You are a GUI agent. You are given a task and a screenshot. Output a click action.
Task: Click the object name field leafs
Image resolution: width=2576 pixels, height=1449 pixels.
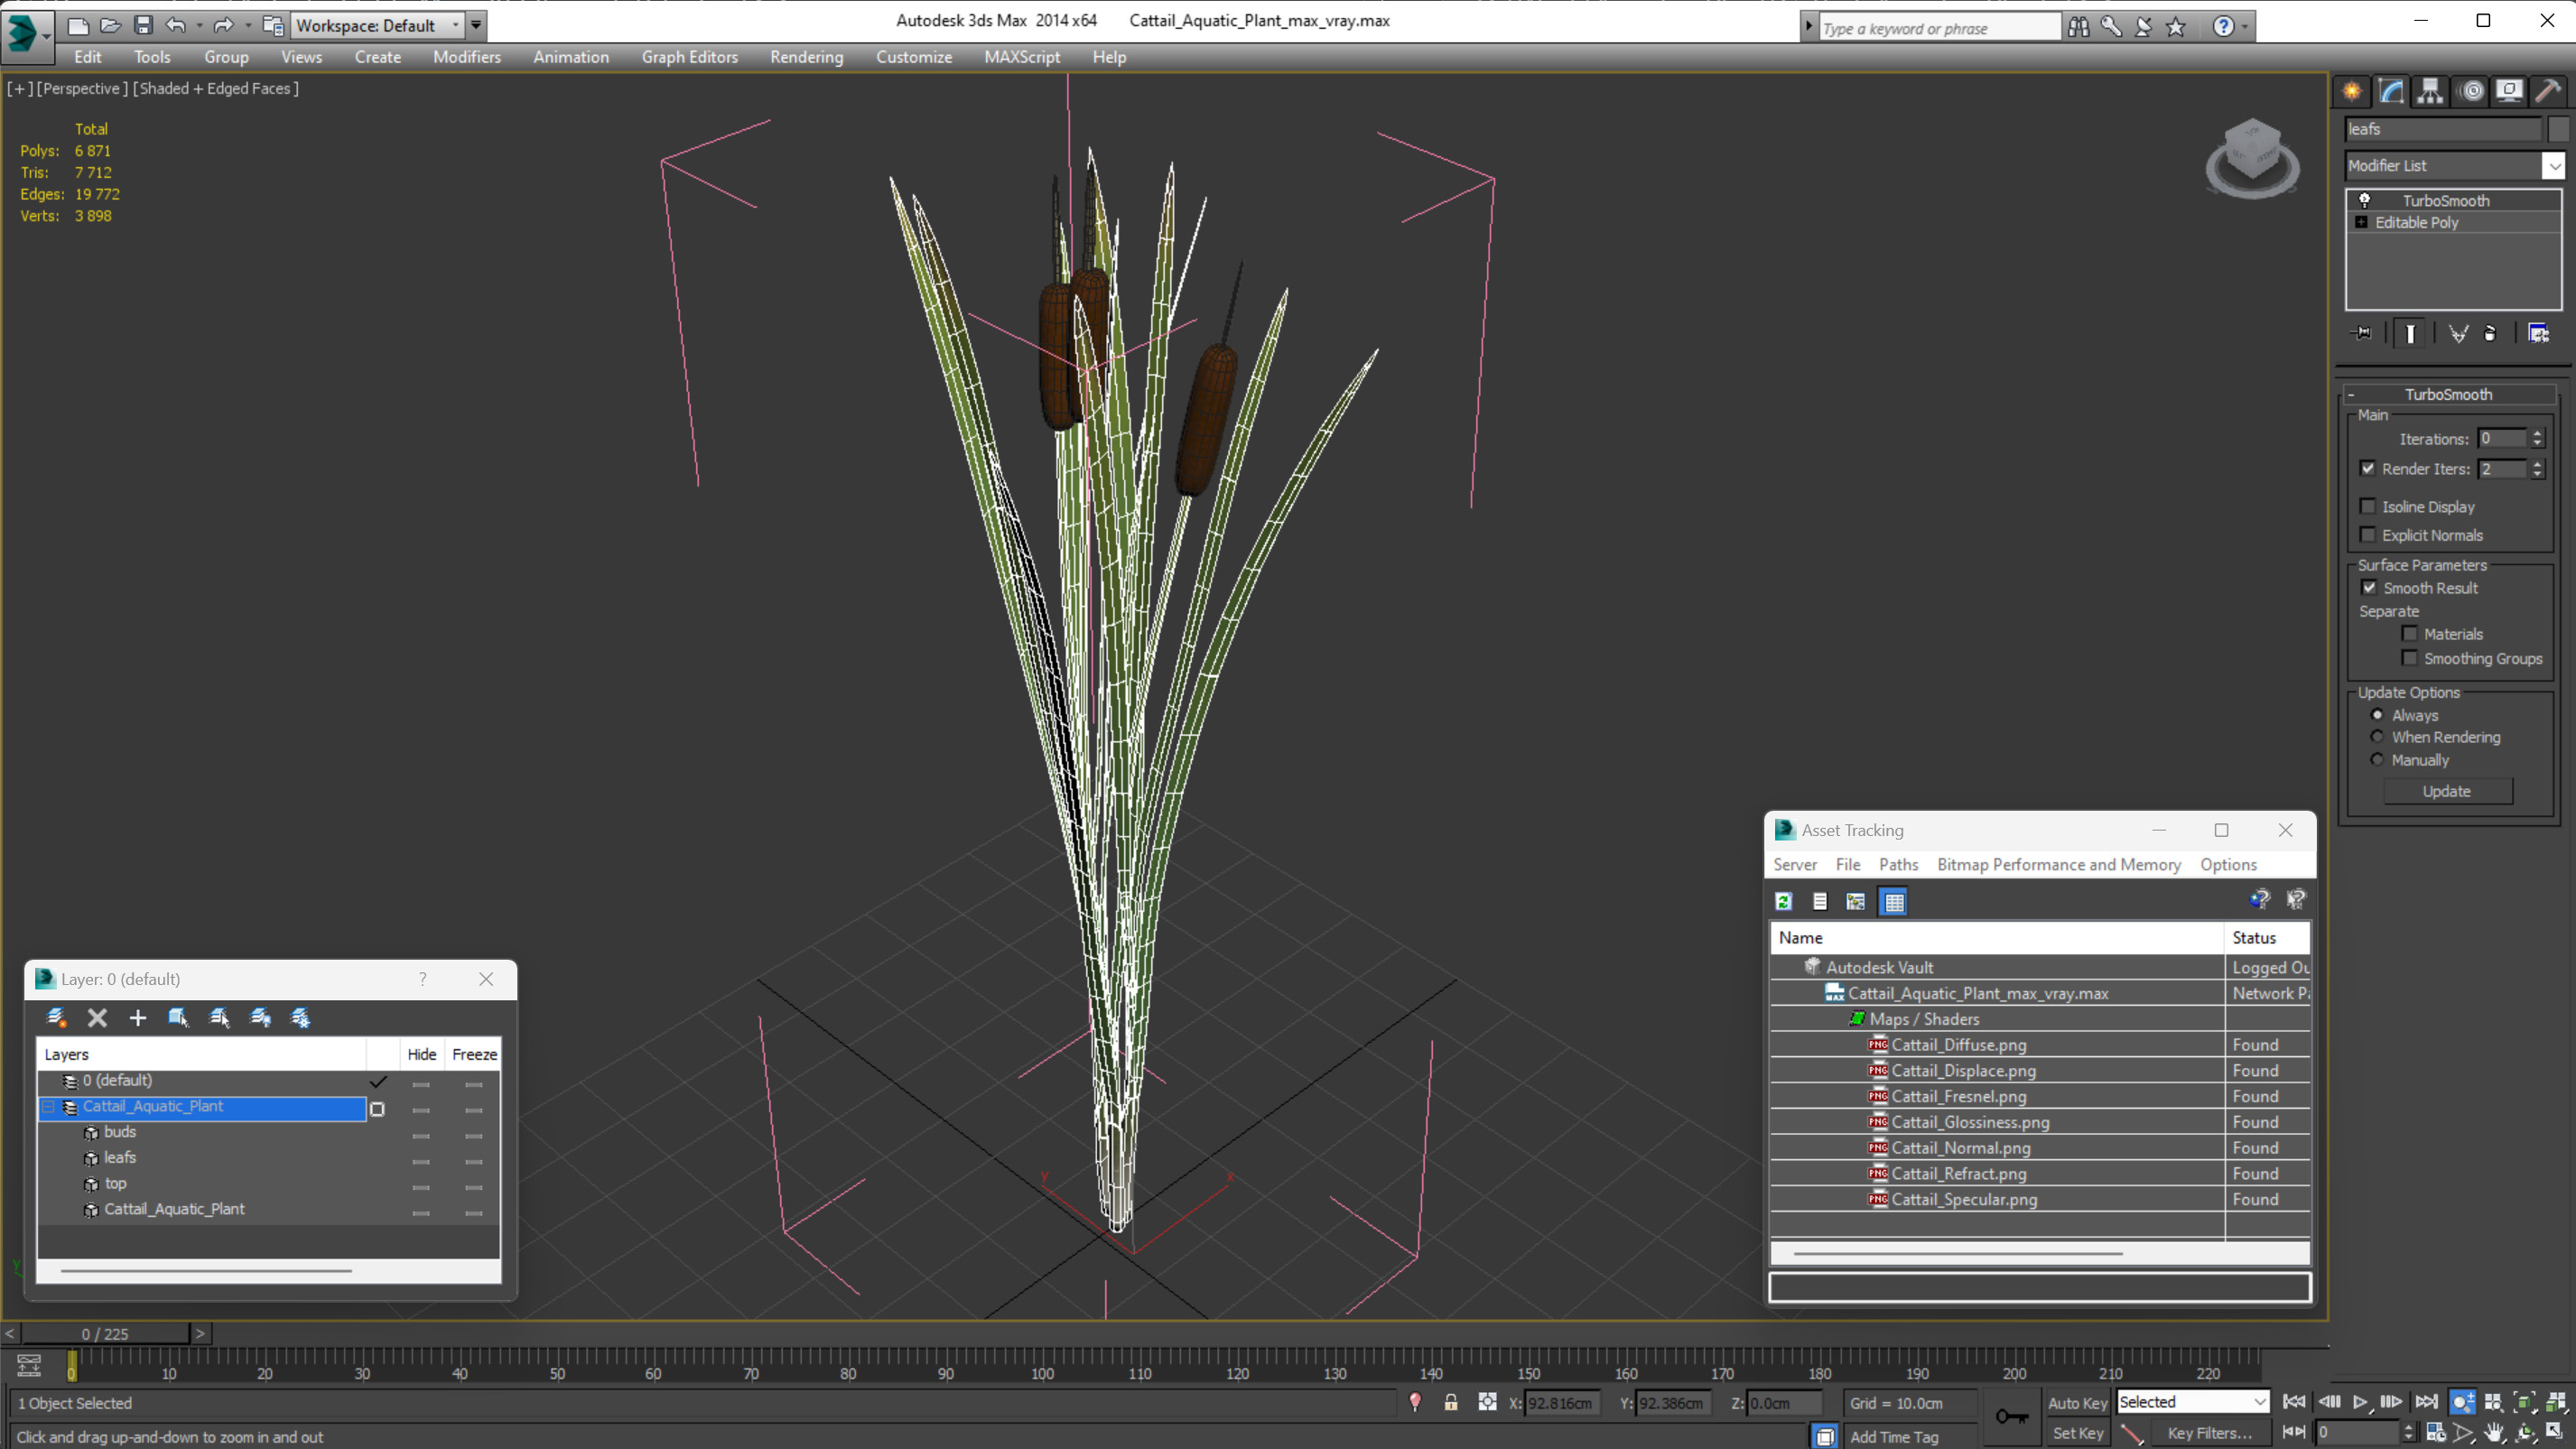[2442, 129]
